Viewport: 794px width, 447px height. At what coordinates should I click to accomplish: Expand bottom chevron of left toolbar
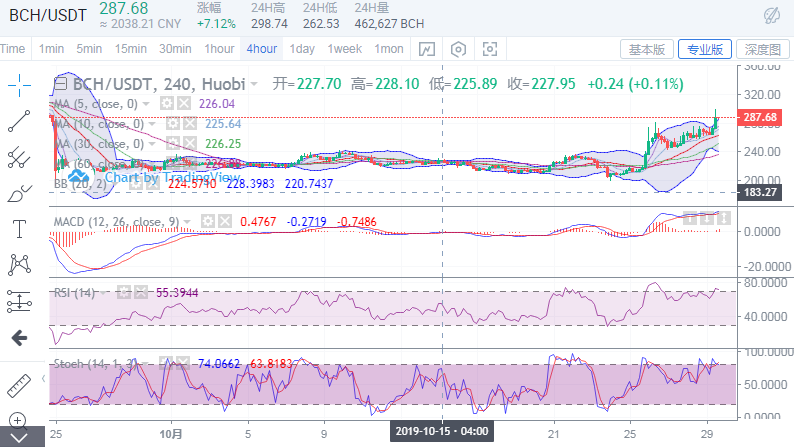point(19,438)
